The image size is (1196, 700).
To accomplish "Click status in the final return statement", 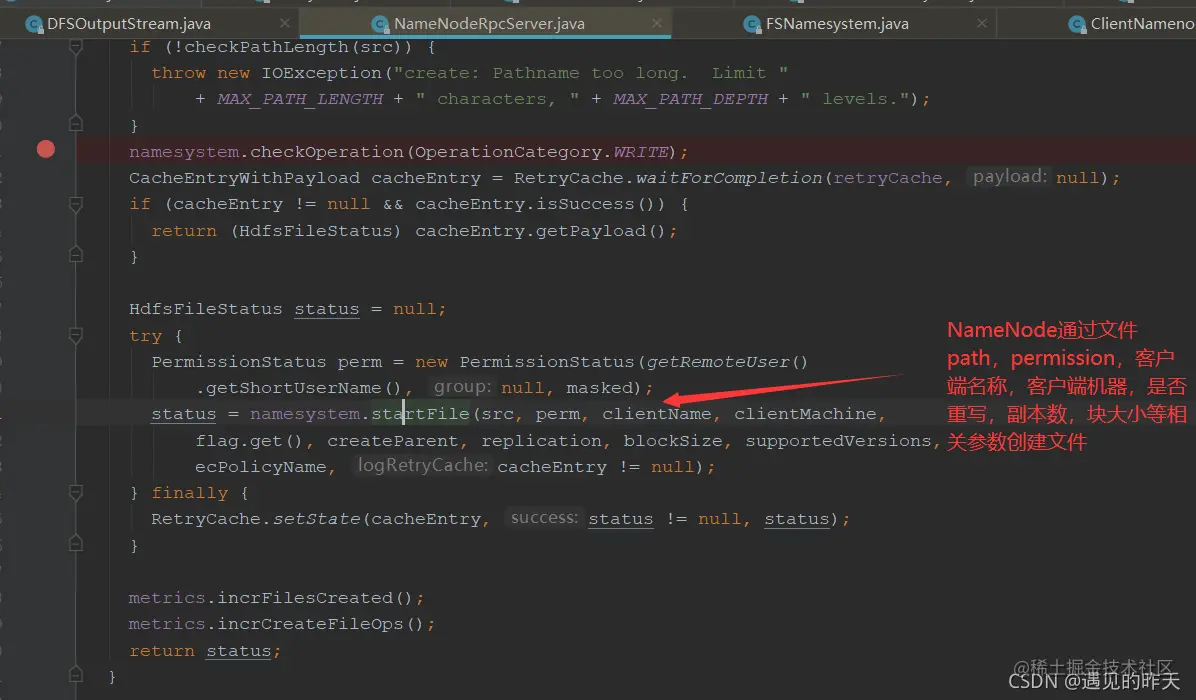I will click(239, 652).
